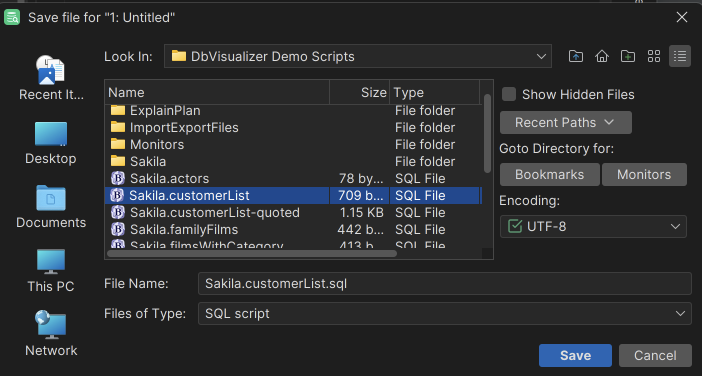Open Documents location in sidebar
Image resolution: width=702 pixels, height=376 pixels.
[51, 206]
